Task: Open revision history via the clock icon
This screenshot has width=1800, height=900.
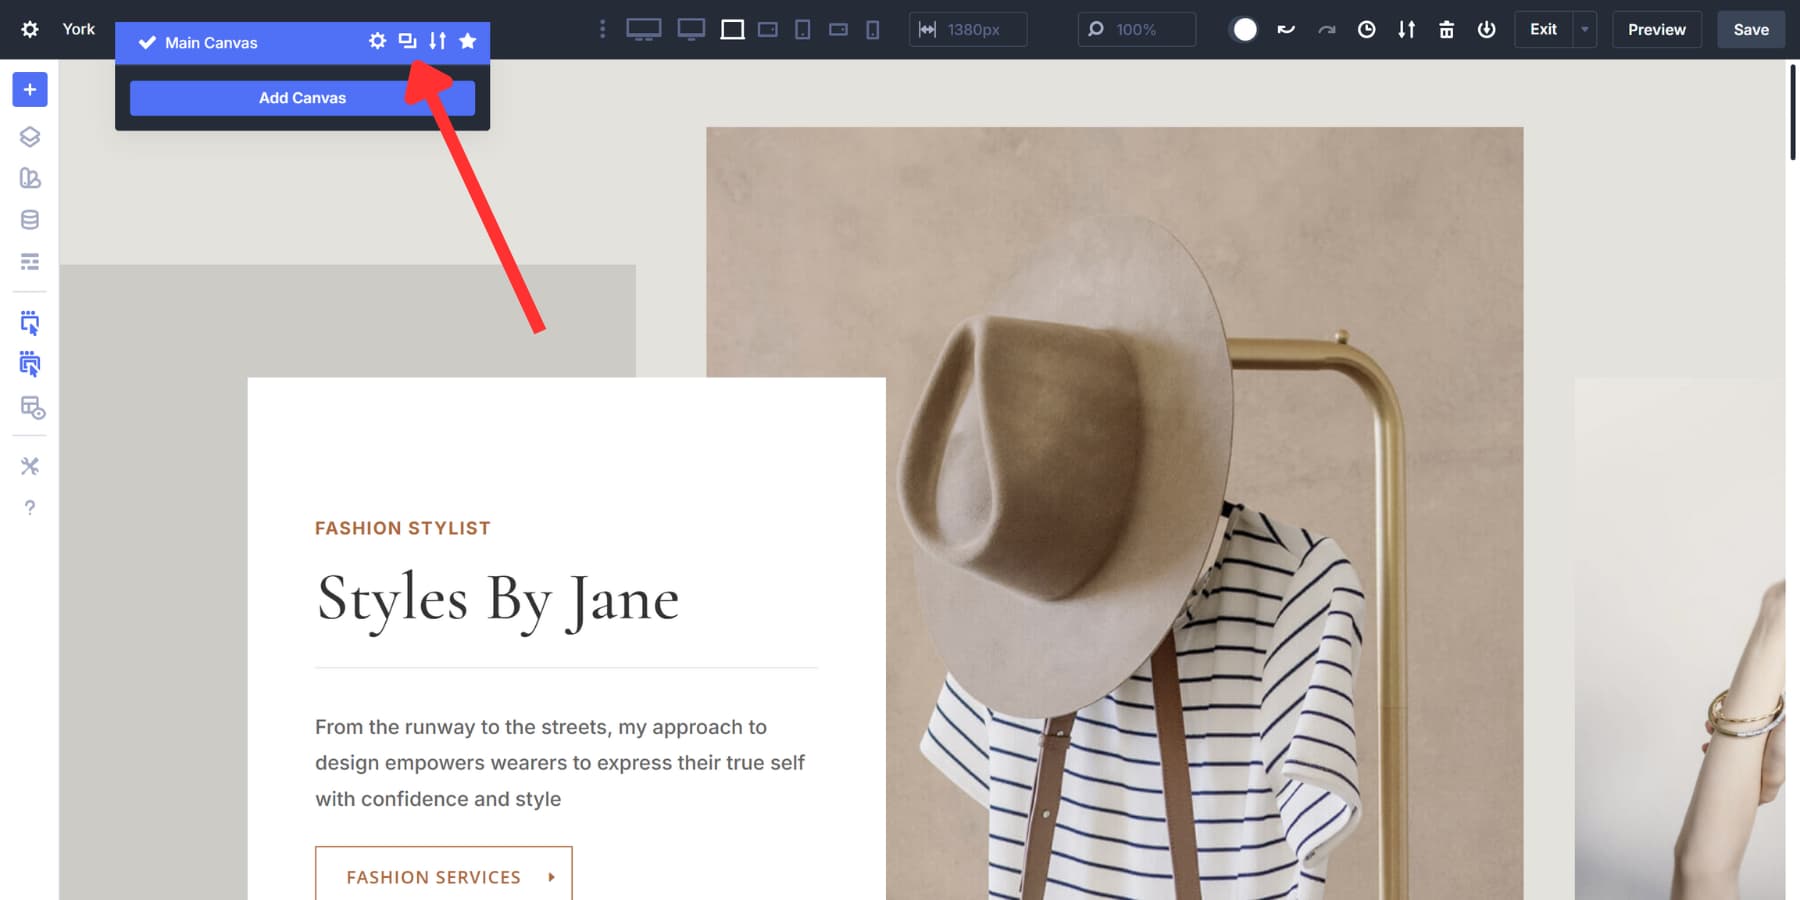Action: click(1366, 29)
